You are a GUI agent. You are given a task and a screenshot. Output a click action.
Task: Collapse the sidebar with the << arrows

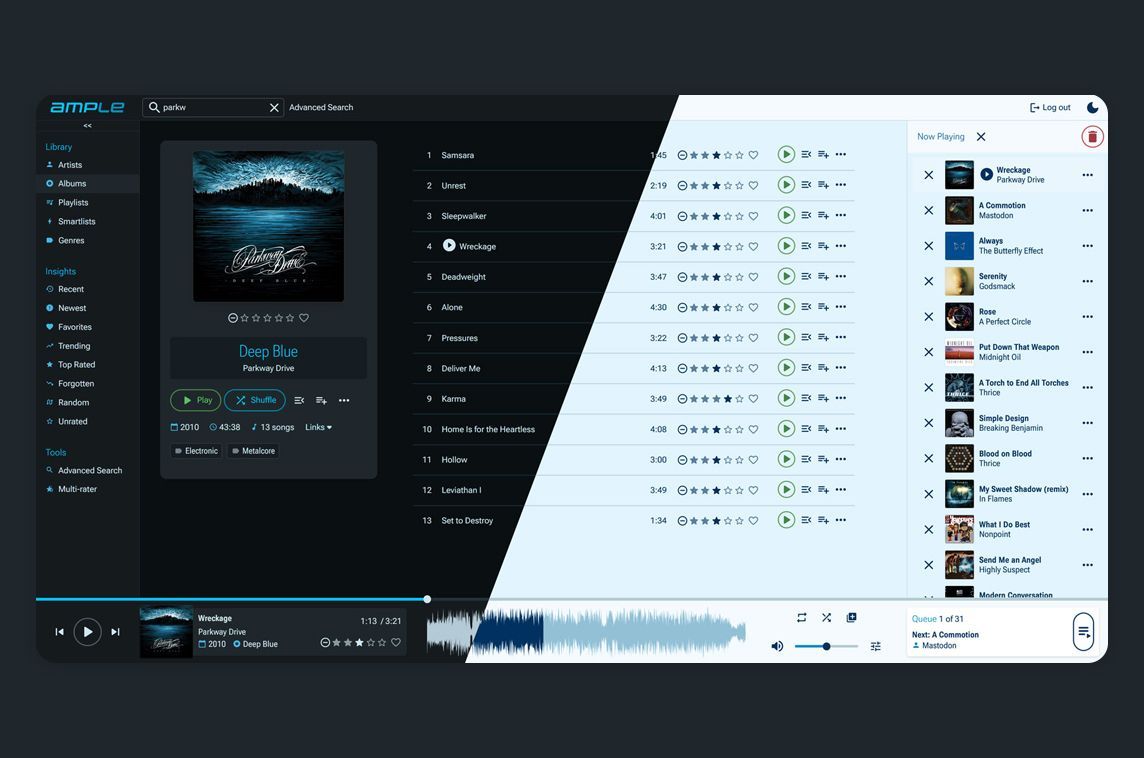88,125
